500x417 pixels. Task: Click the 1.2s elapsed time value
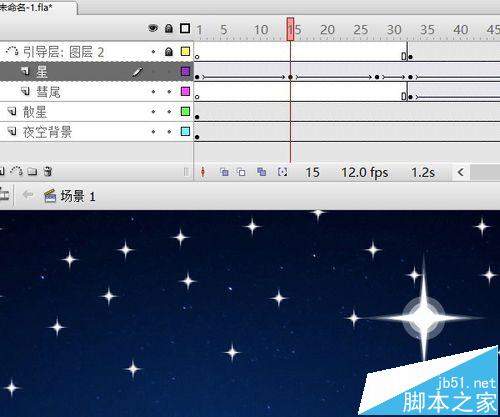pyautogui.click(x=423, y=173)
